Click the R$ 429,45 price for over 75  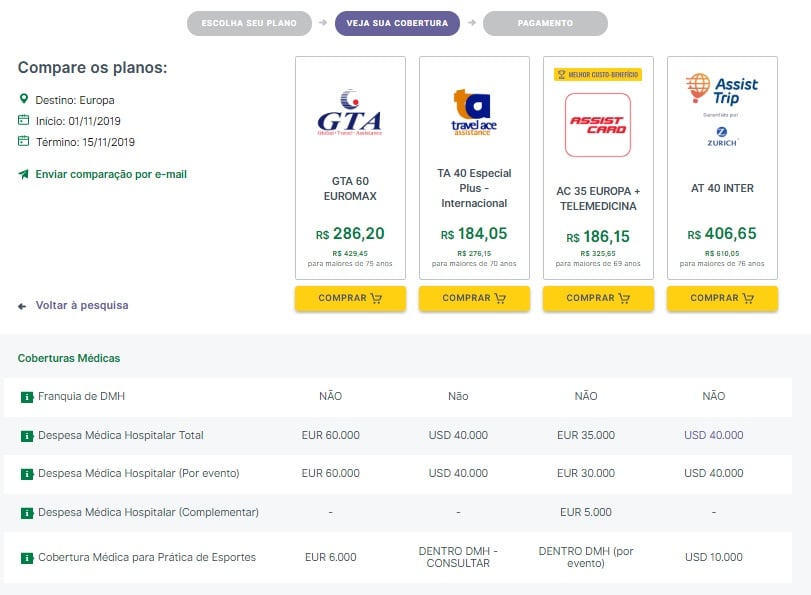[350, 254]
